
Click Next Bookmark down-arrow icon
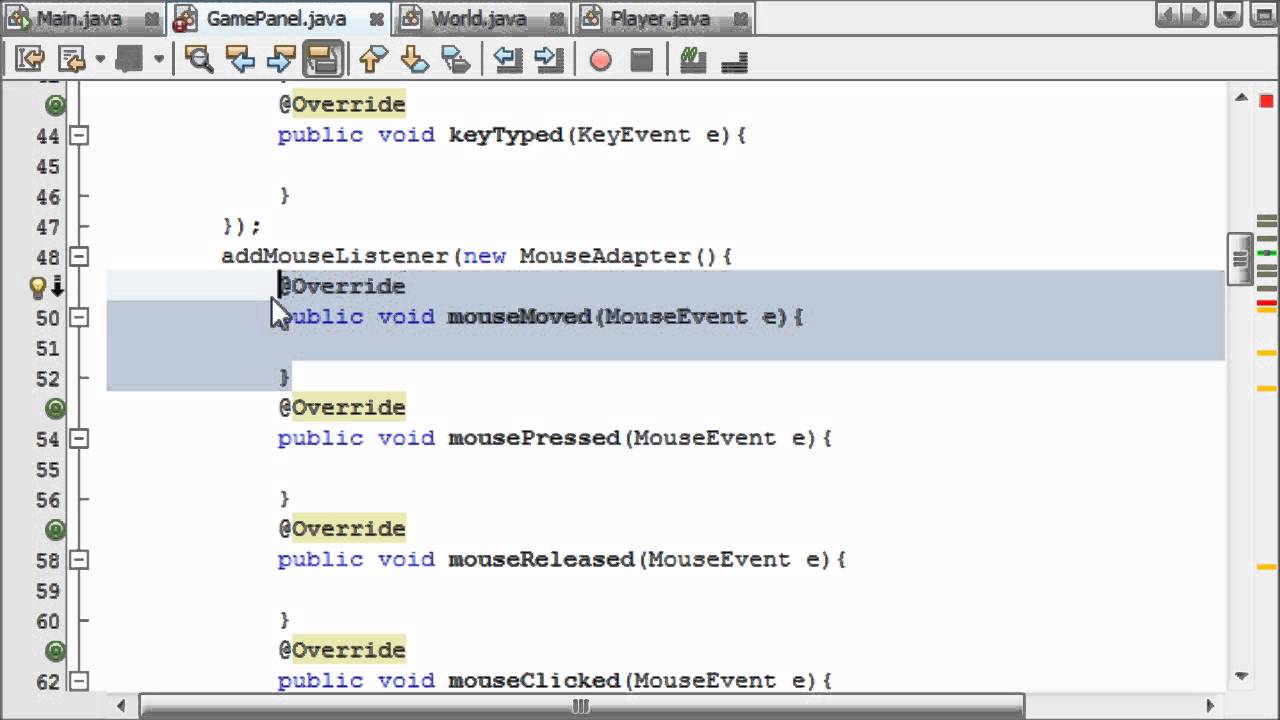point(414,60)
